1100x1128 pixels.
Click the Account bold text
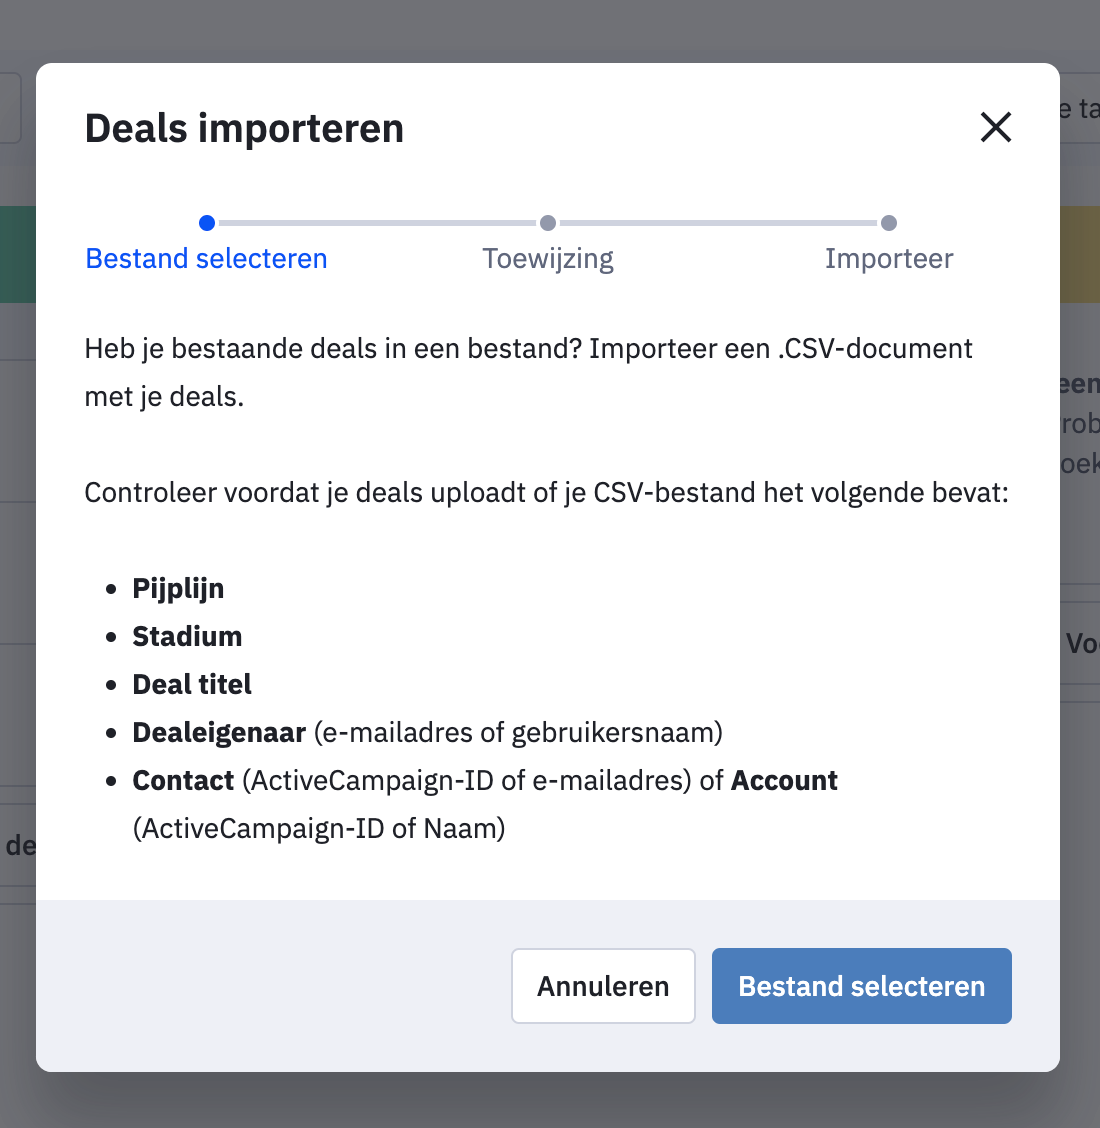784,781
